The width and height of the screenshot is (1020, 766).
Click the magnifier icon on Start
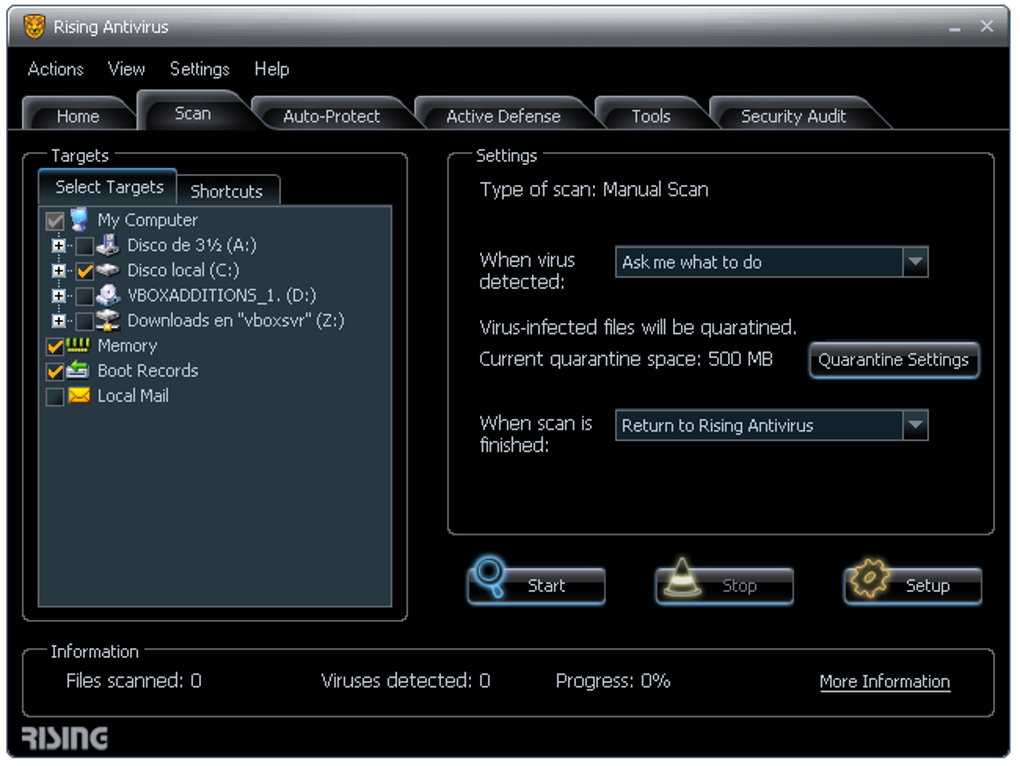[489, 575]
